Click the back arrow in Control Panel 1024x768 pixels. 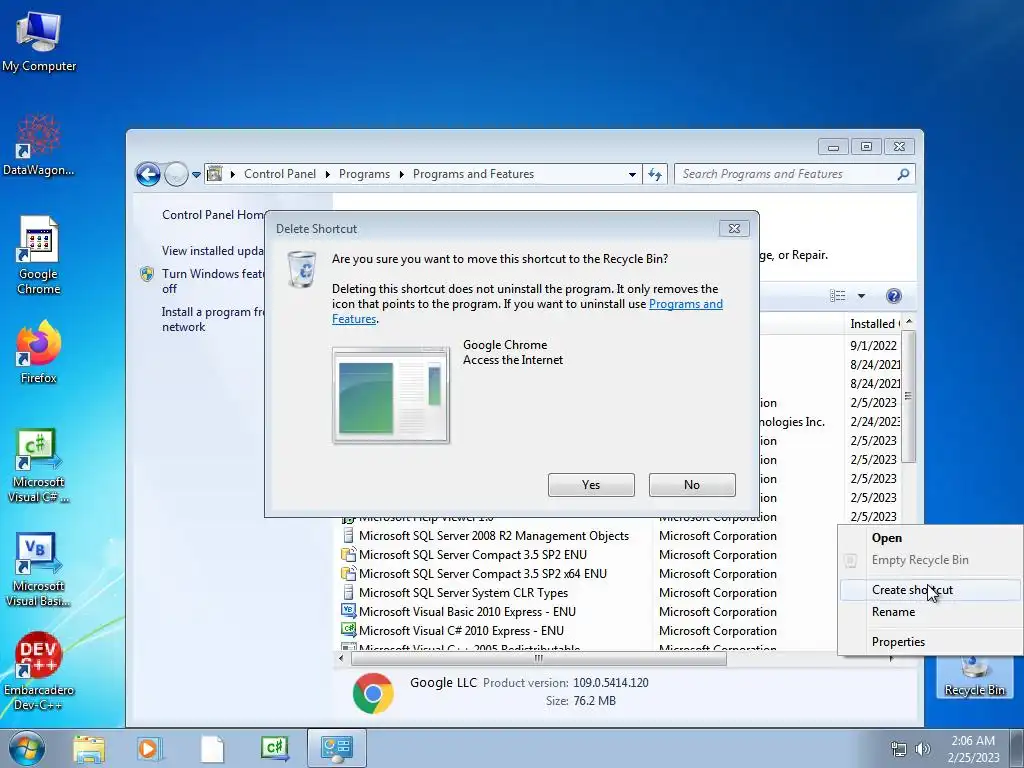point(148,174)
